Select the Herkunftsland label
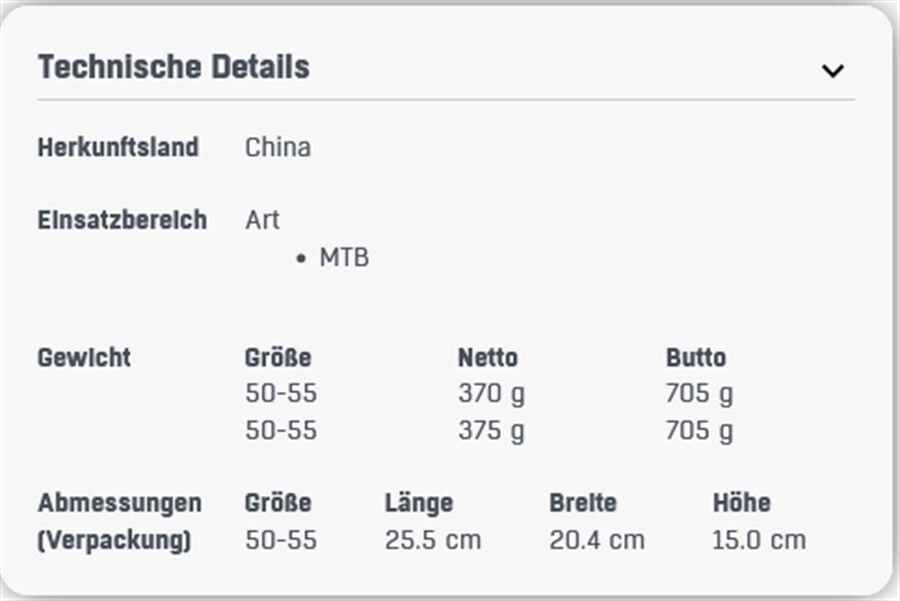This screenshot has width=900, height=601. (118, 147)
